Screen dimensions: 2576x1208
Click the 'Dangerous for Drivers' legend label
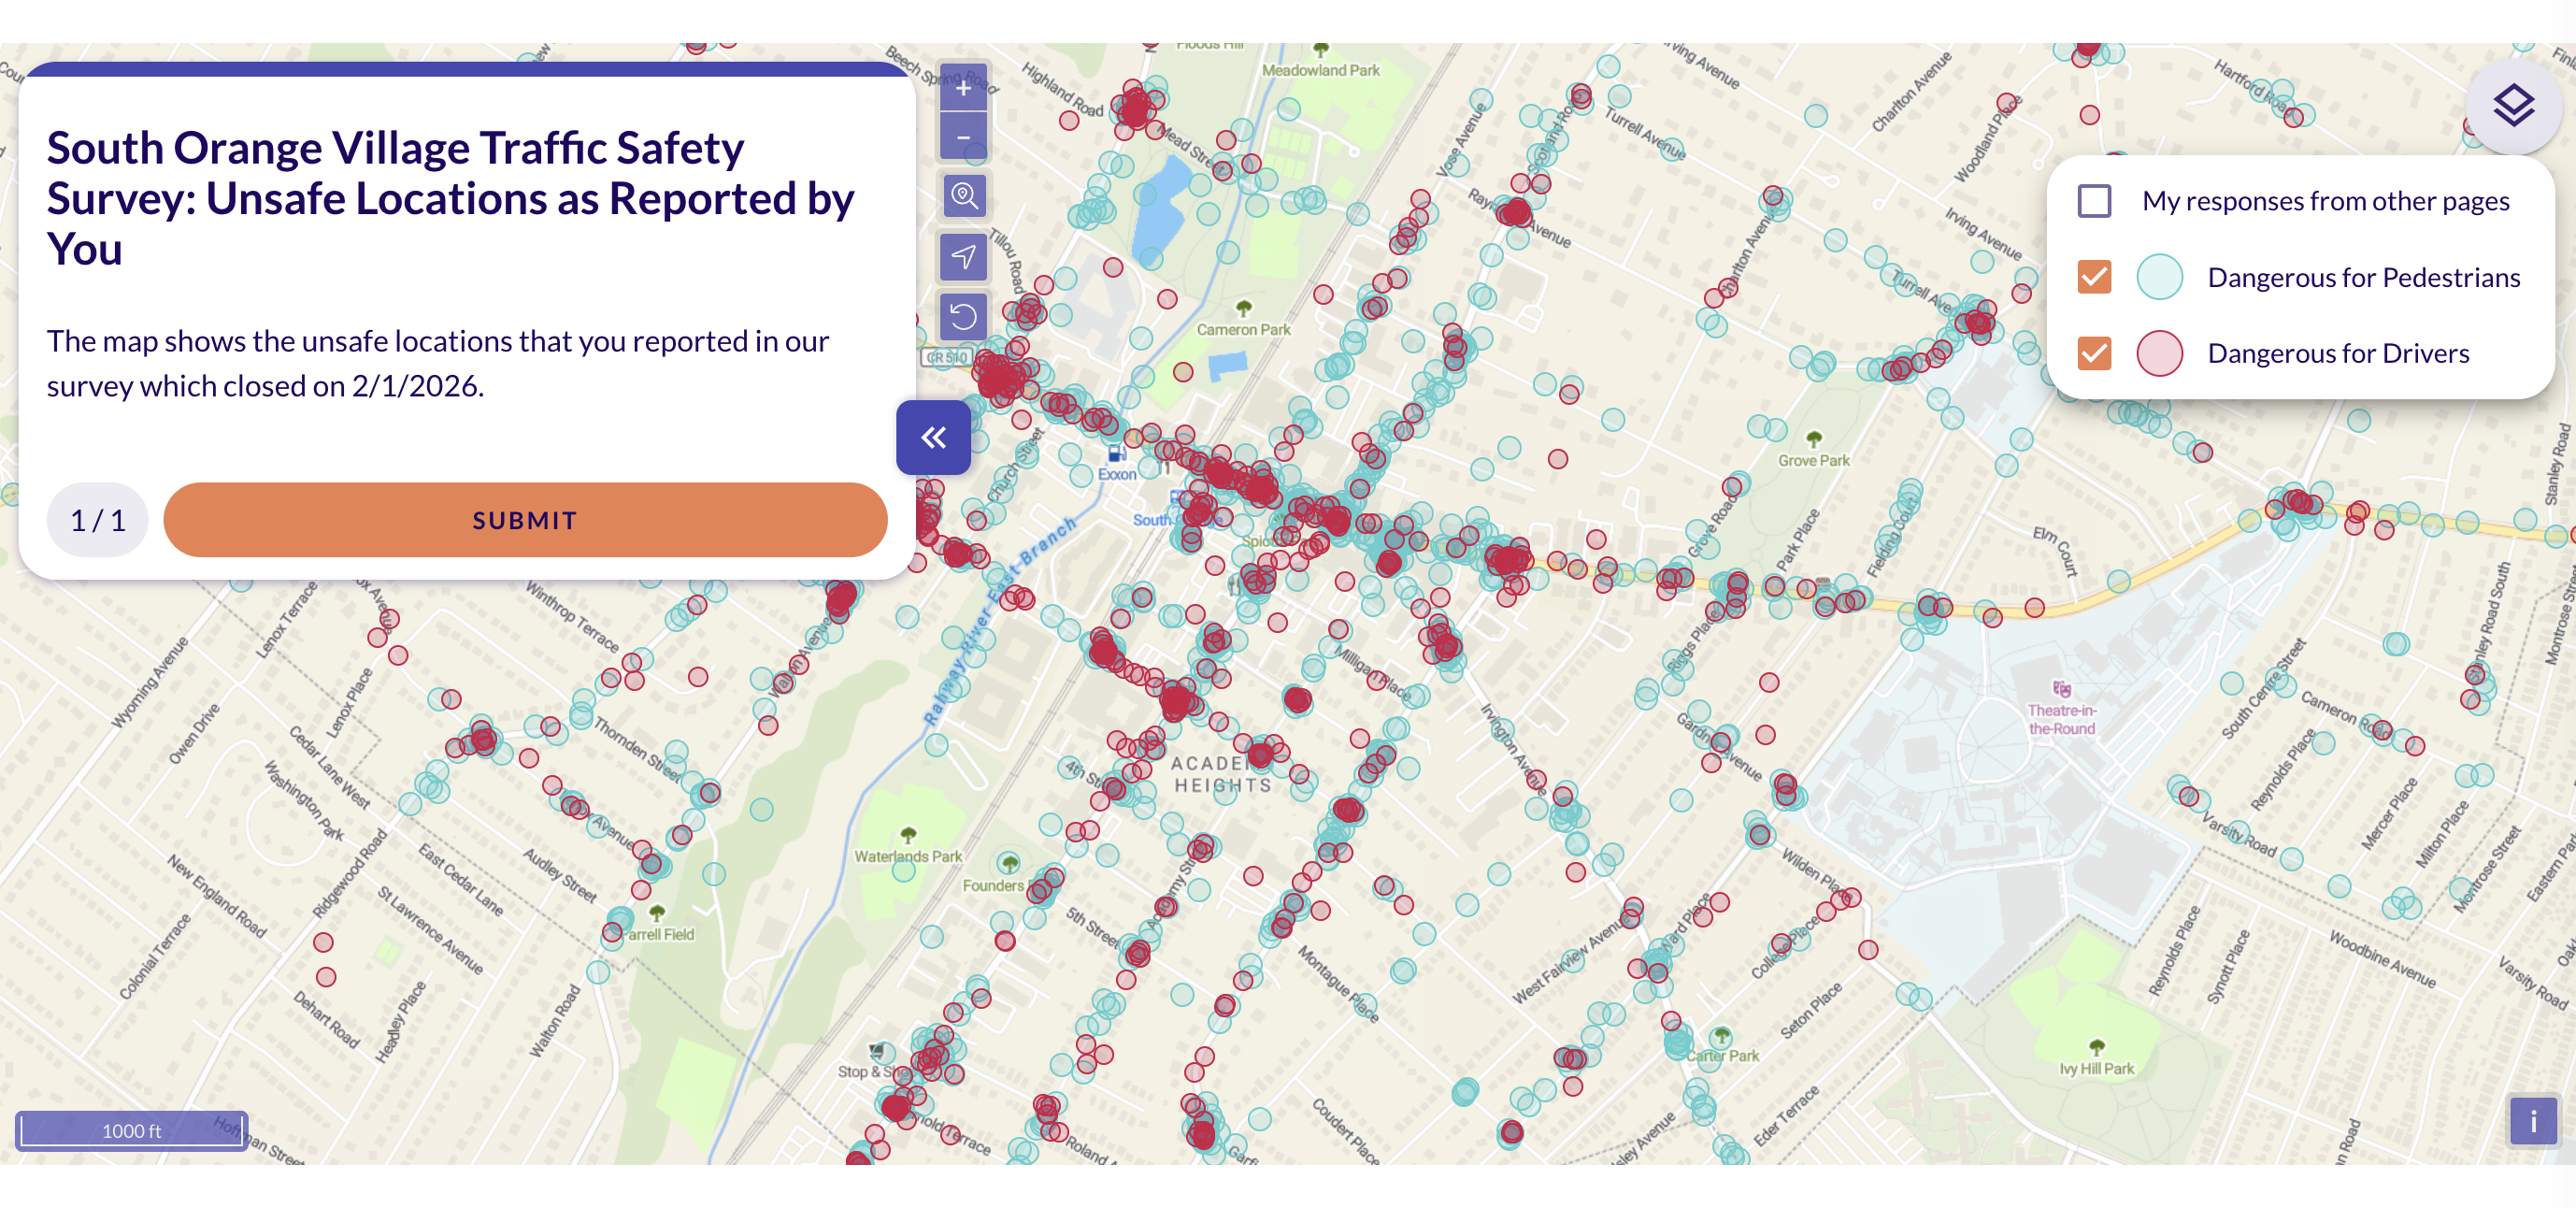click(2338, 353)
